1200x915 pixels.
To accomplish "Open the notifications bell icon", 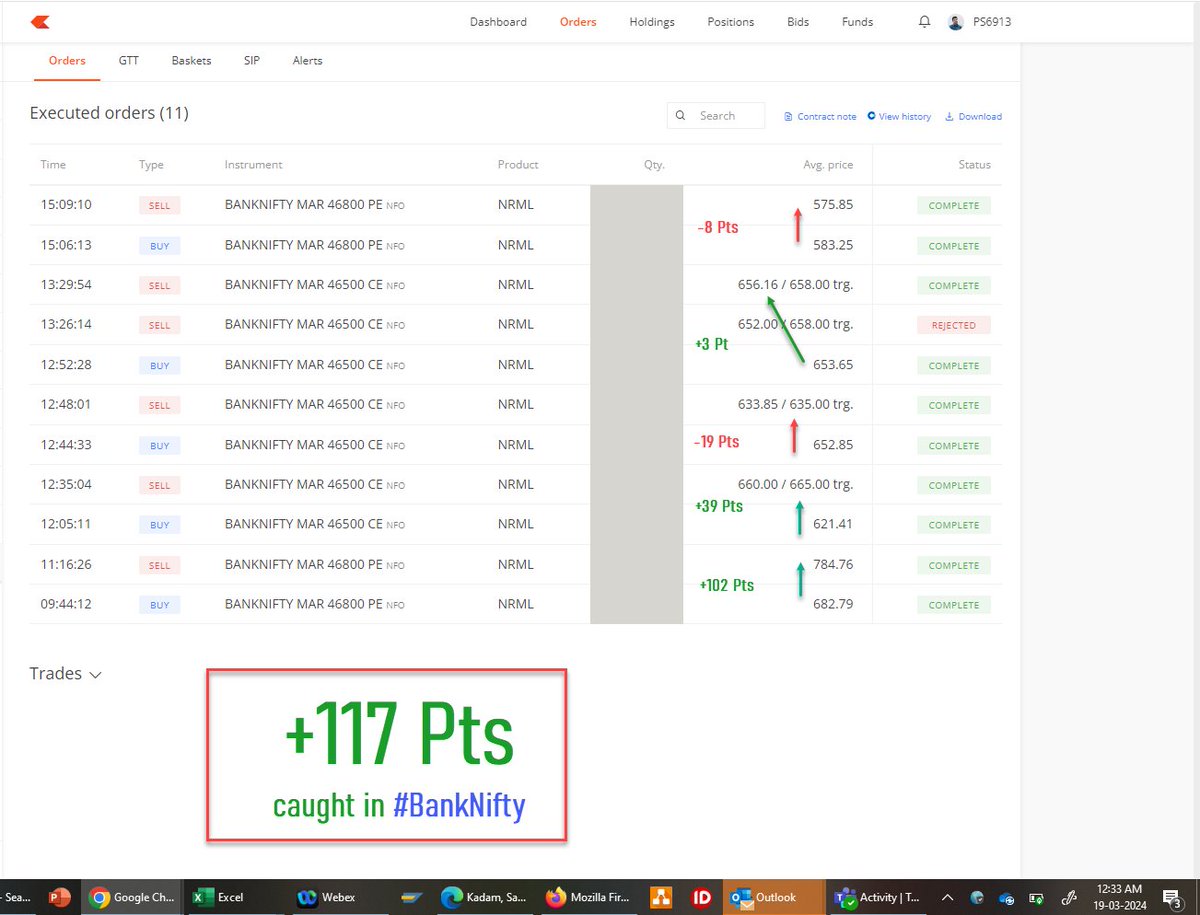I will click(x=924, y=22).
